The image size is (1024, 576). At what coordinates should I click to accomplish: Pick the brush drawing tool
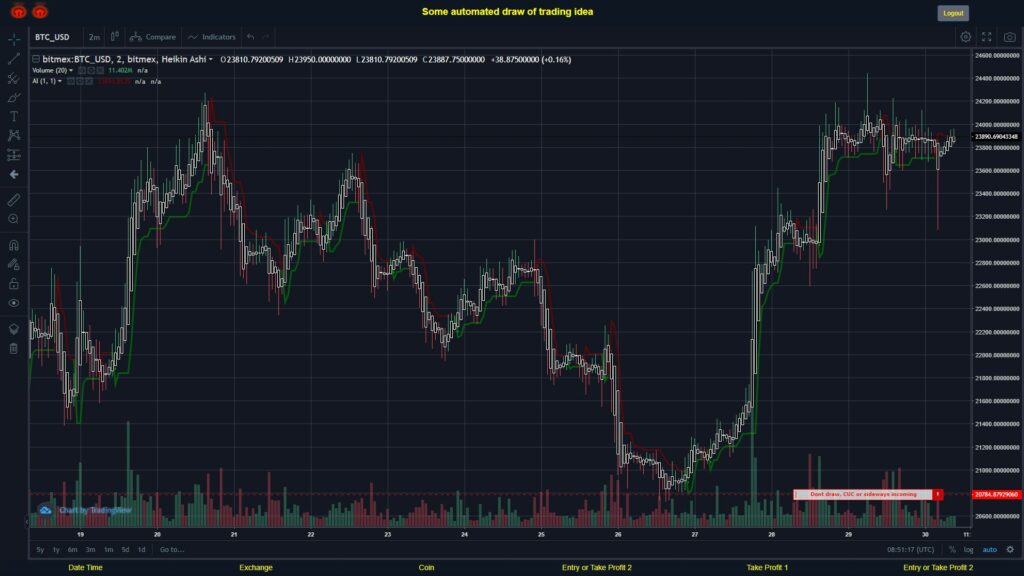tap(14, 97)
